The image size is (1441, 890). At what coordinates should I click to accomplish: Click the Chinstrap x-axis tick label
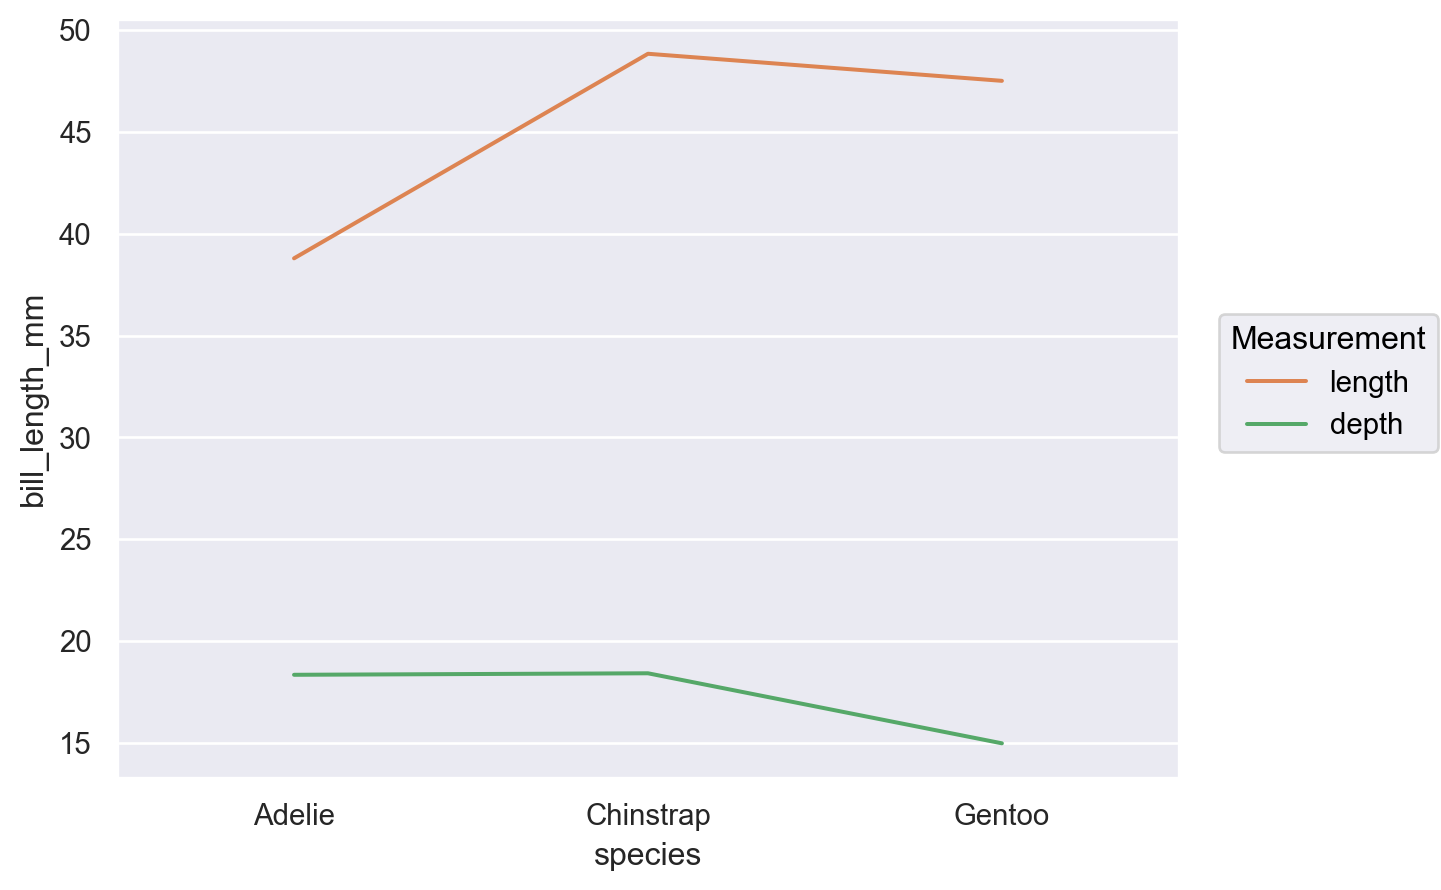(648, 815)
